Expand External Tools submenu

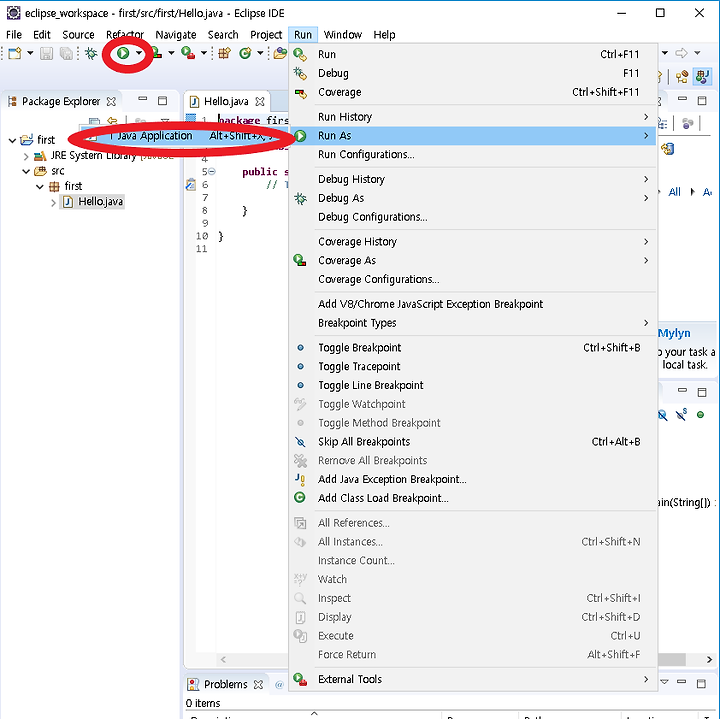click(x=472, y=679)
